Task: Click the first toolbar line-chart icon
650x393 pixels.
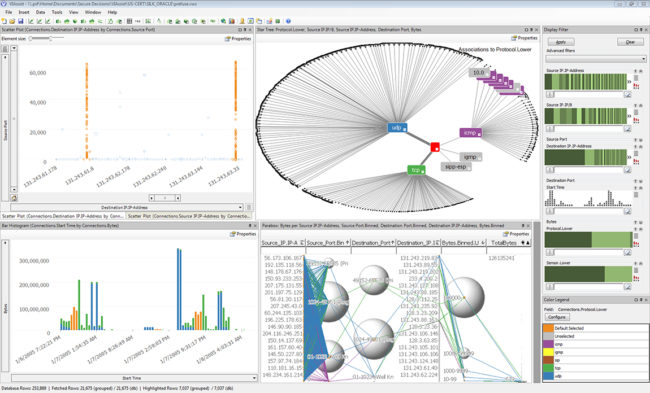Action: tap(31, 21)
